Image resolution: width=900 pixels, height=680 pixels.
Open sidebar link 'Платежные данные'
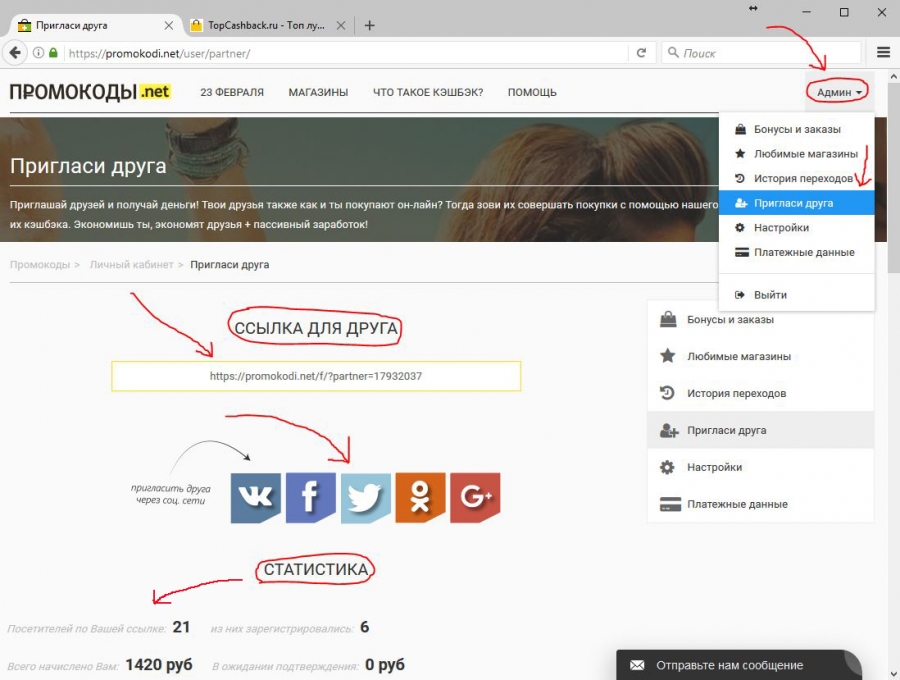pos(761,504)
